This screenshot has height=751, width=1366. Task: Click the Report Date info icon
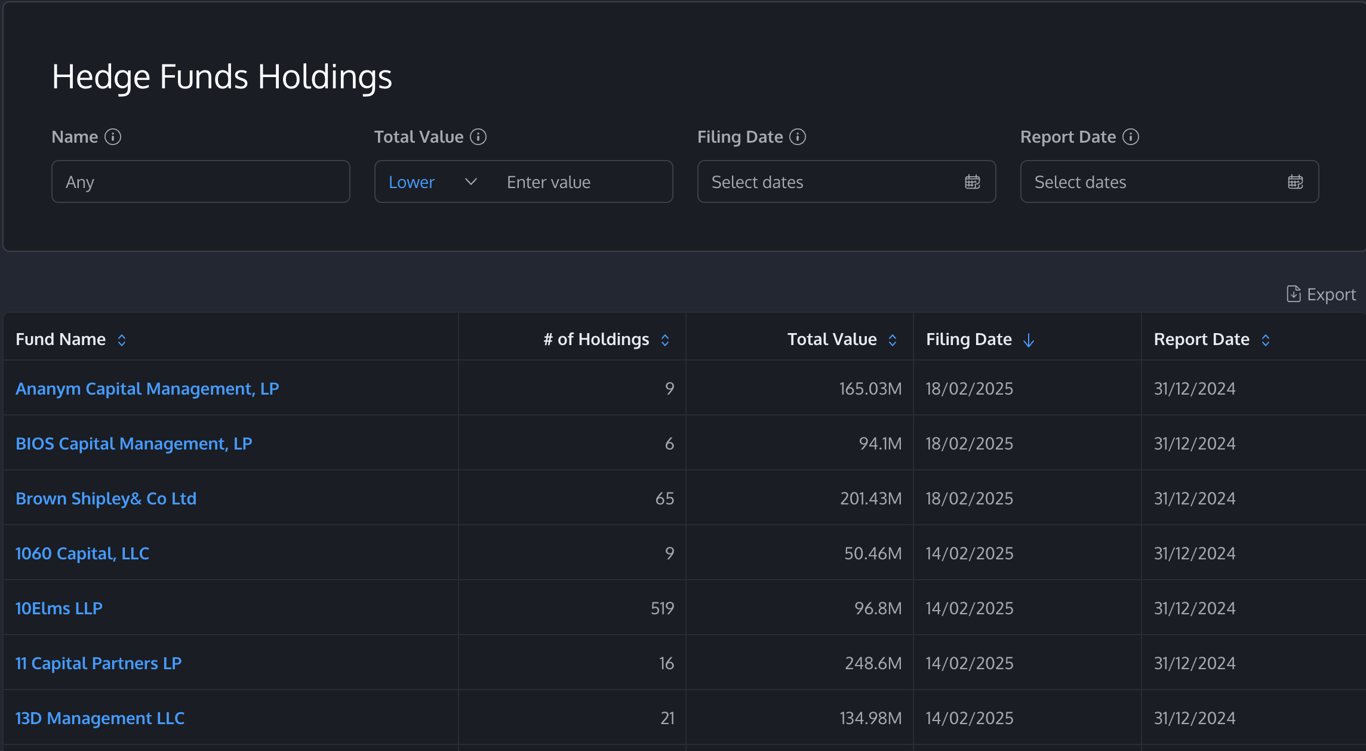tap(1130, 137)
